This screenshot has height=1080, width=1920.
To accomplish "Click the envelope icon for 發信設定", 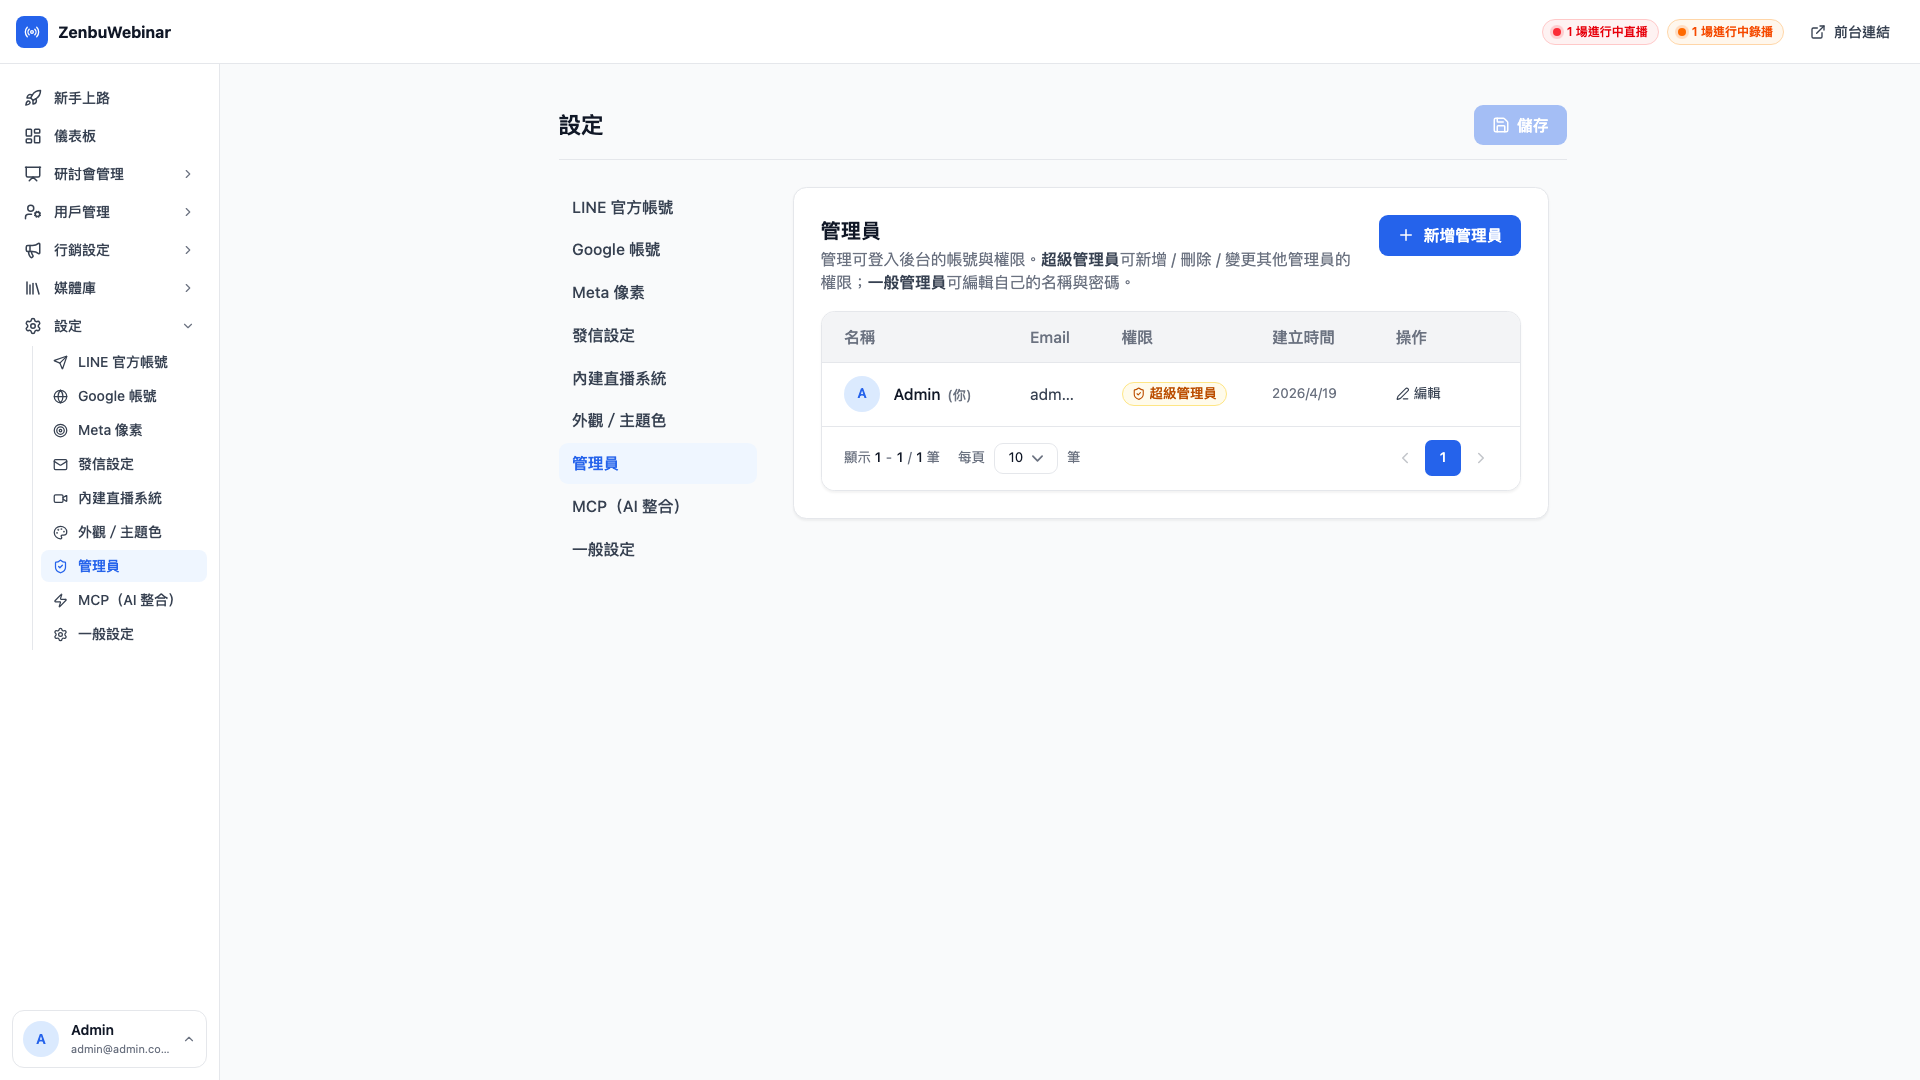I will click(61, 464).
